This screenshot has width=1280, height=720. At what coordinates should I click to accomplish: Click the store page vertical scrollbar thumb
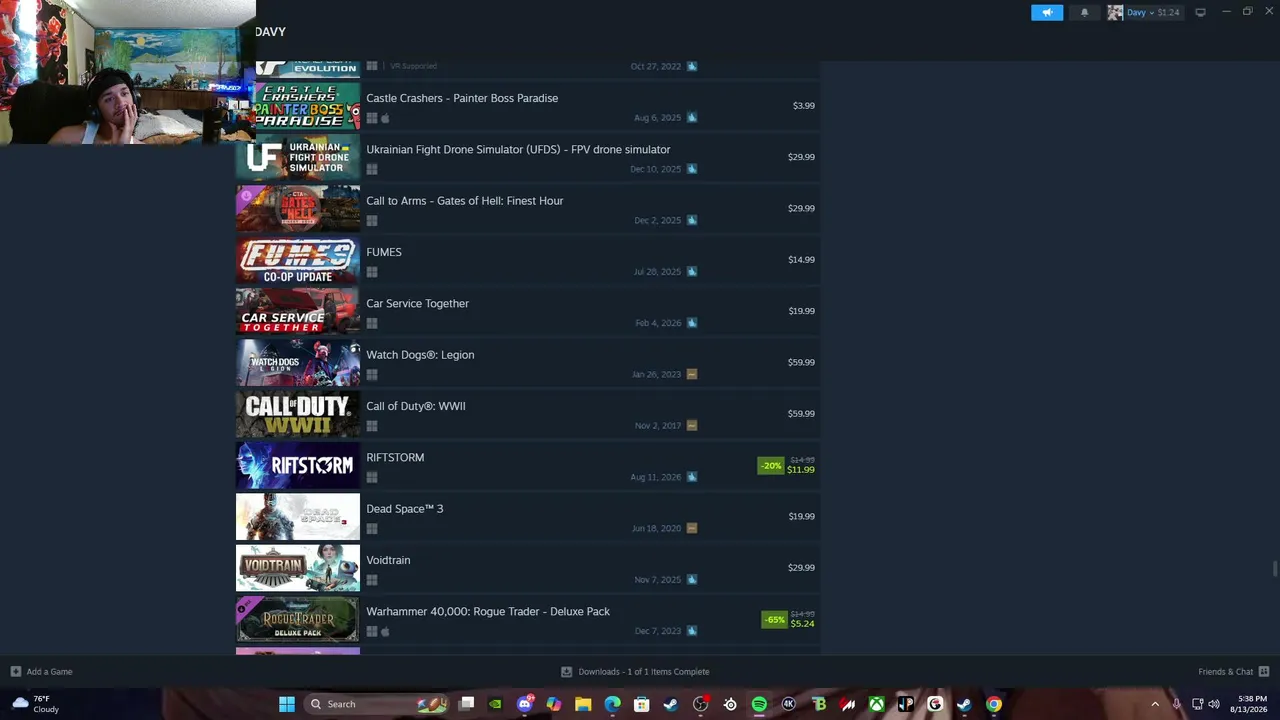click(x=1274, y=569)
